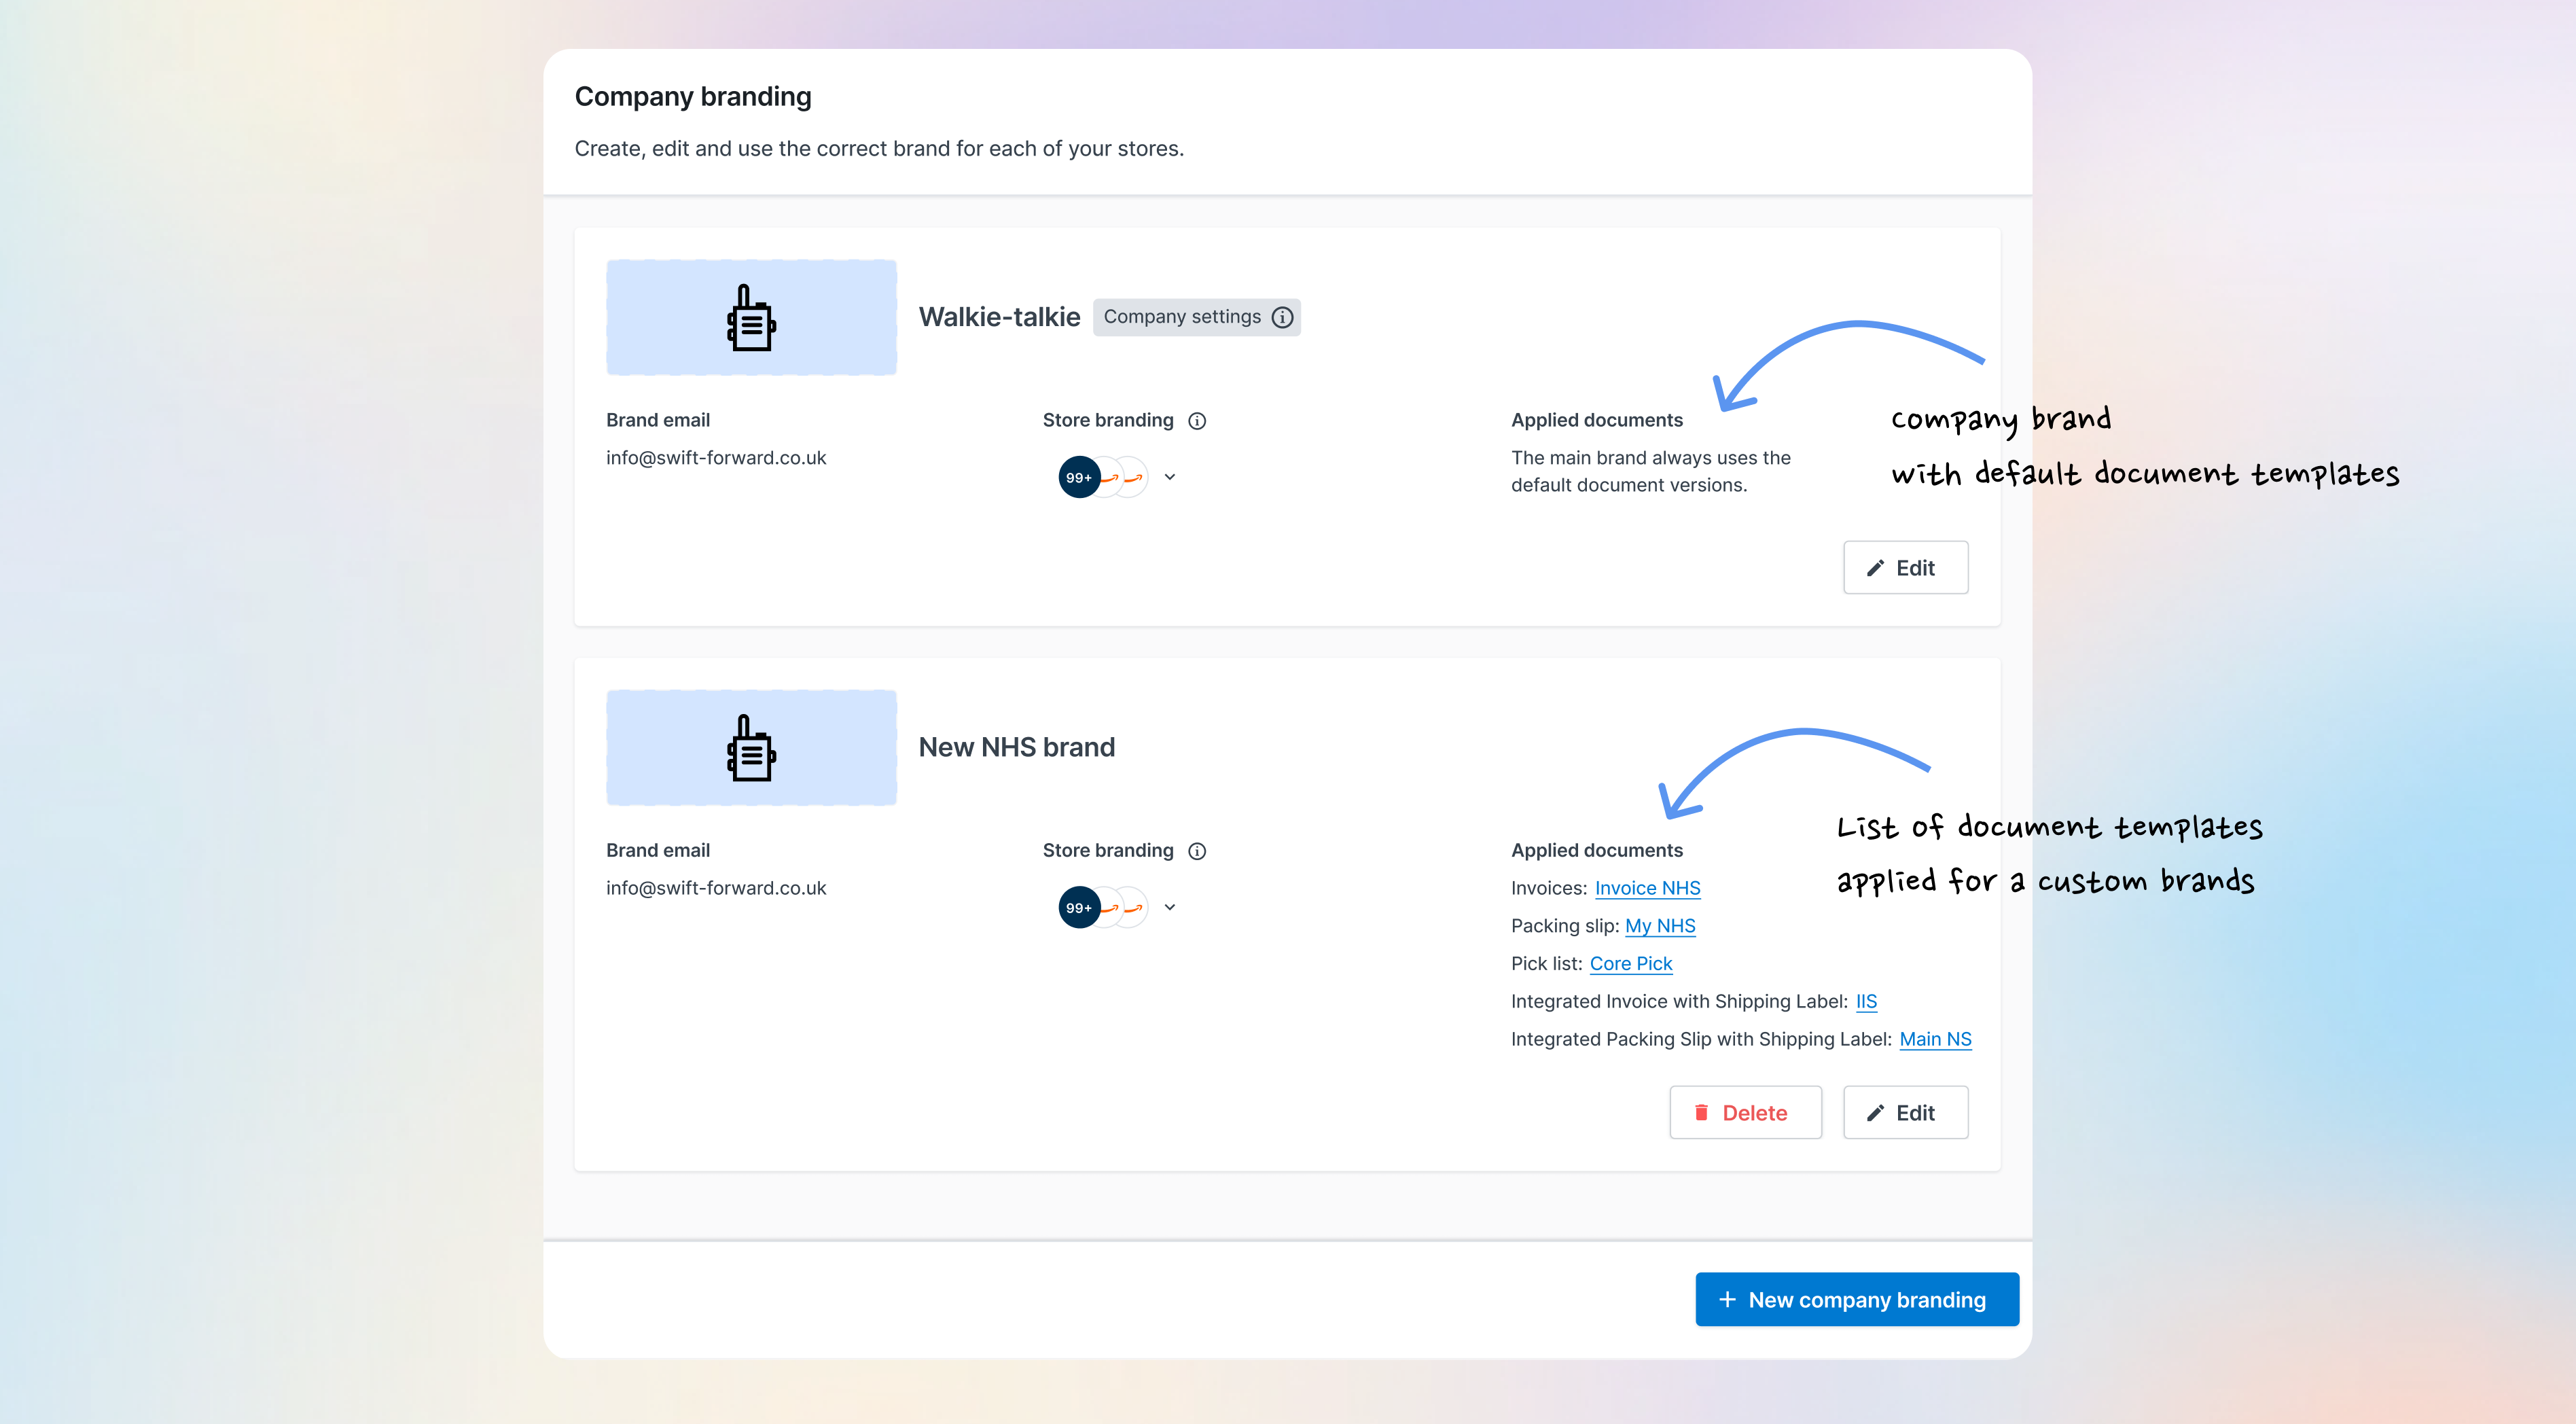Viewport: 2576px width, 1424px height.
Task: Click the 99+ store badge under Walkie-talkie
Action: (x=1078, y=477)
